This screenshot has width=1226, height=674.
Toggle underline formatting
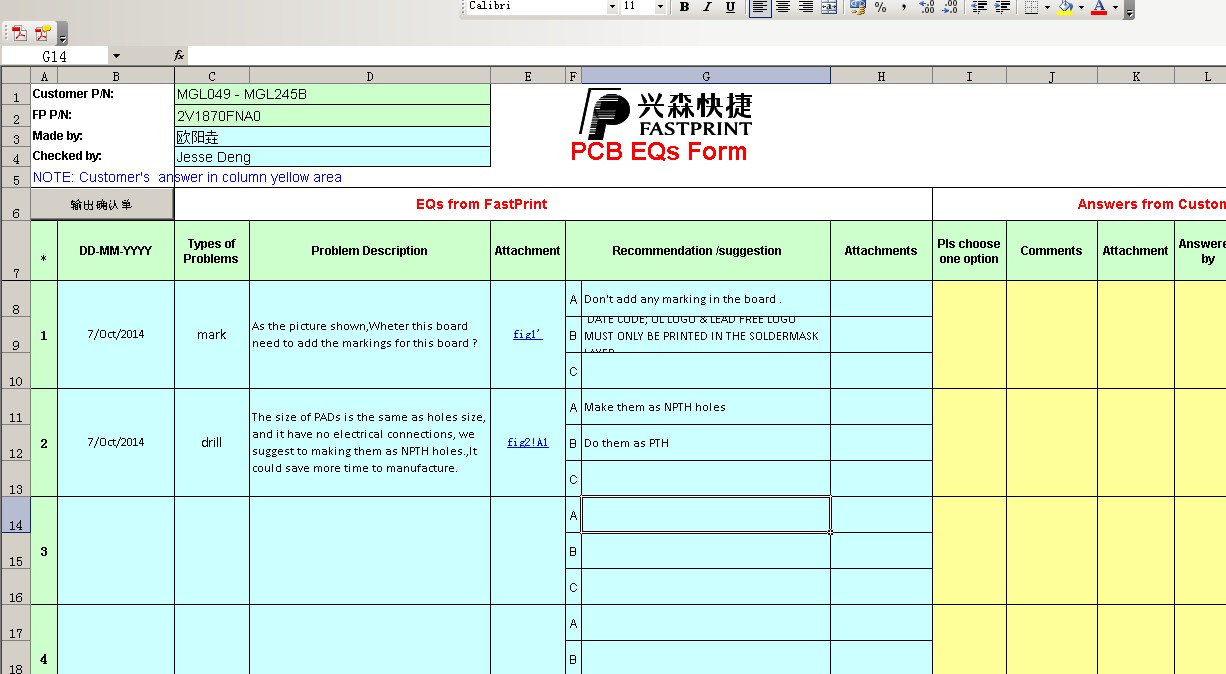coord(730,7)
